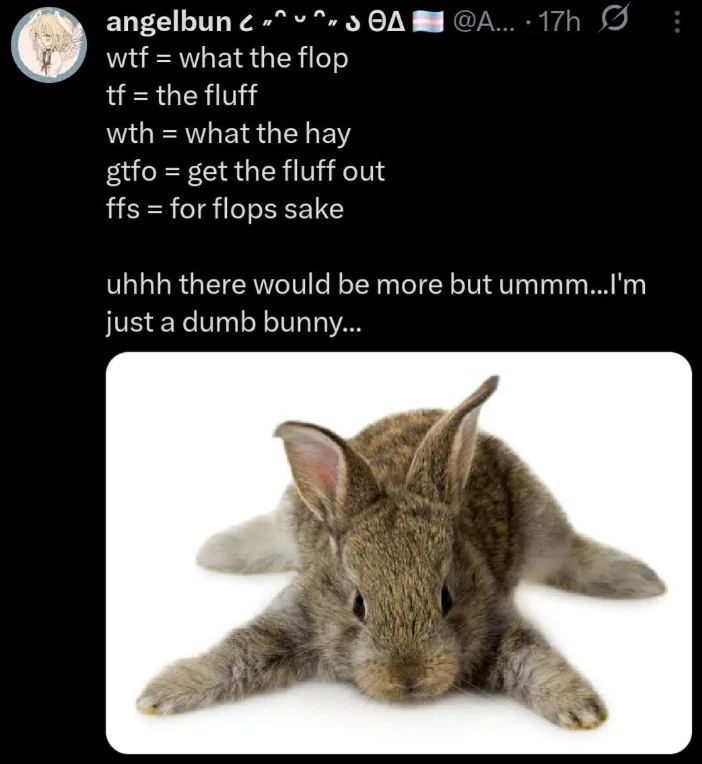Open angelbun's profile avatar

tap(49, 45)
